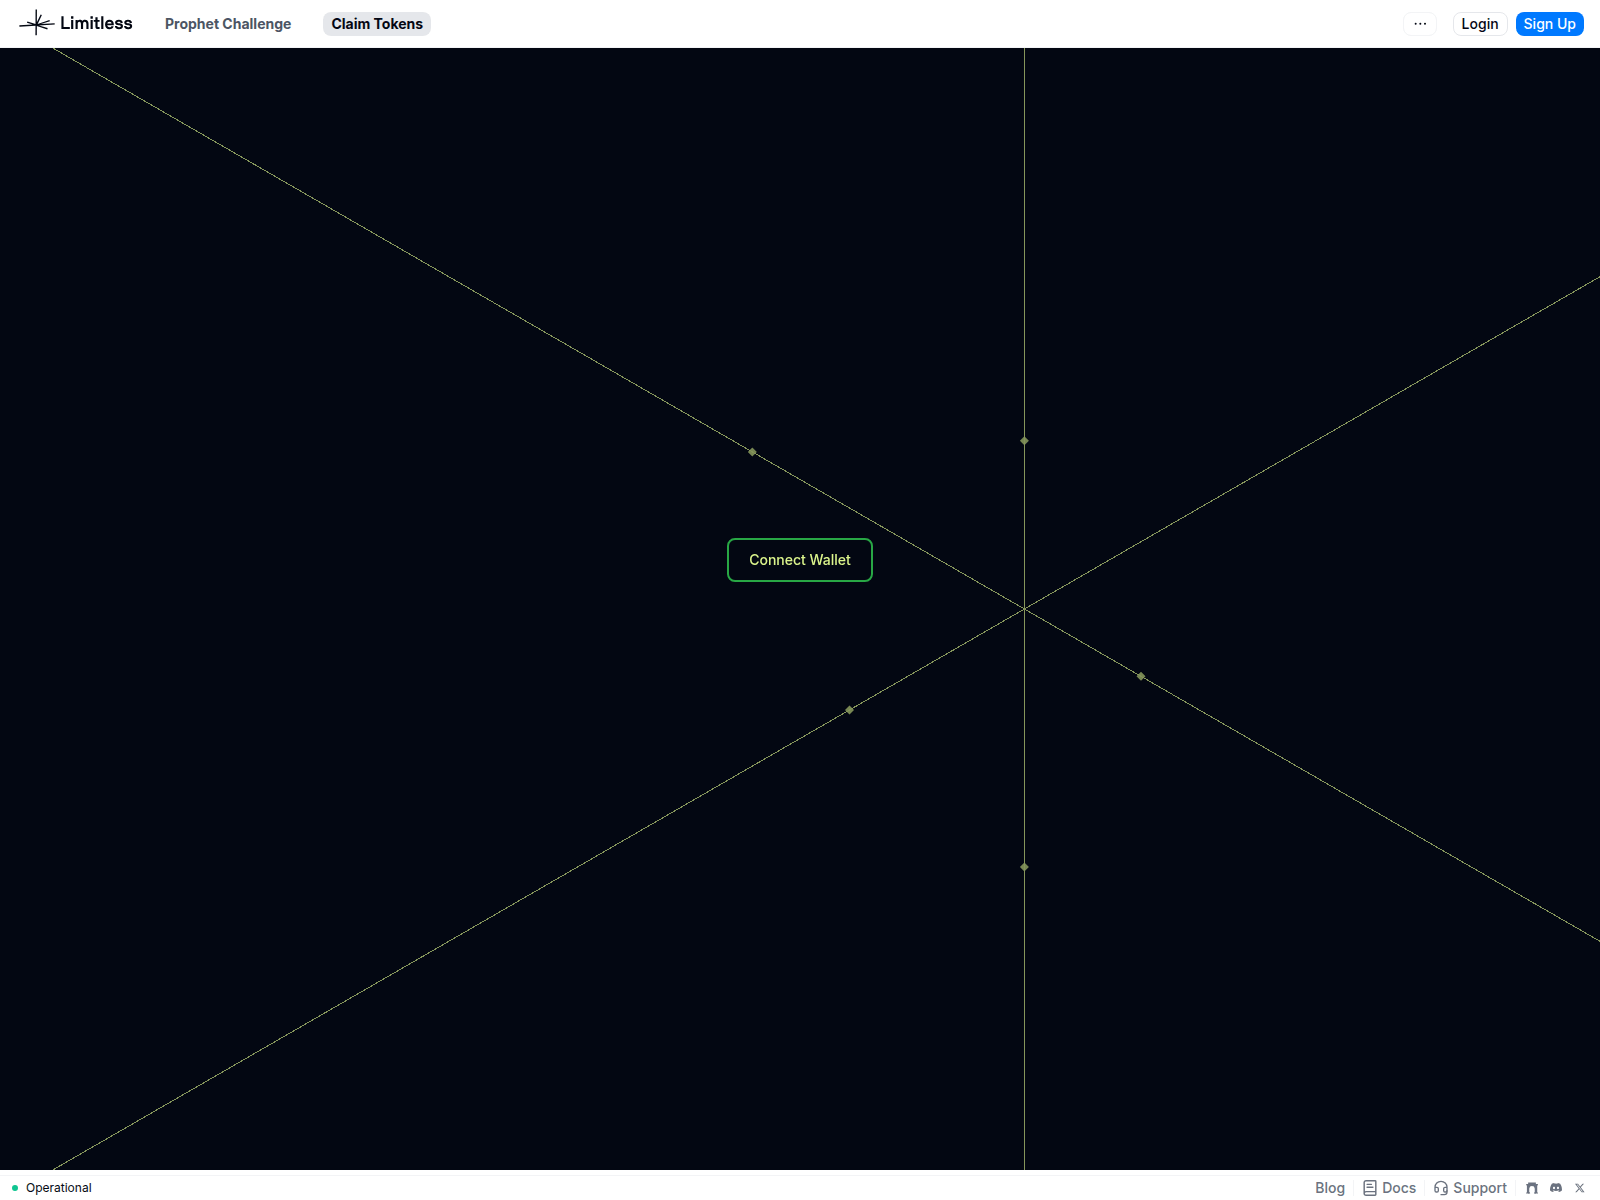The image size is (1600, 1200).
Task: Open Farcaster via arch icon in footer
Action: pos(1533,1188)
